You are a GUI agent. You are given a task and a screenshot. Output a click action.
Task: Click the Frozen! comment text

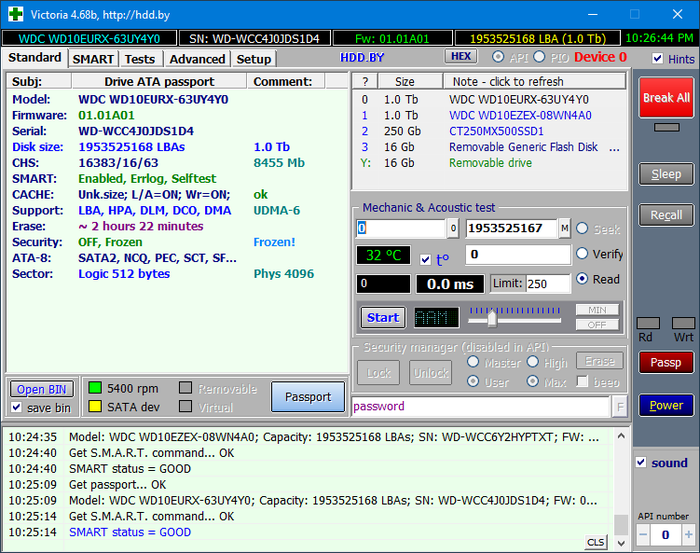point(274,242)
